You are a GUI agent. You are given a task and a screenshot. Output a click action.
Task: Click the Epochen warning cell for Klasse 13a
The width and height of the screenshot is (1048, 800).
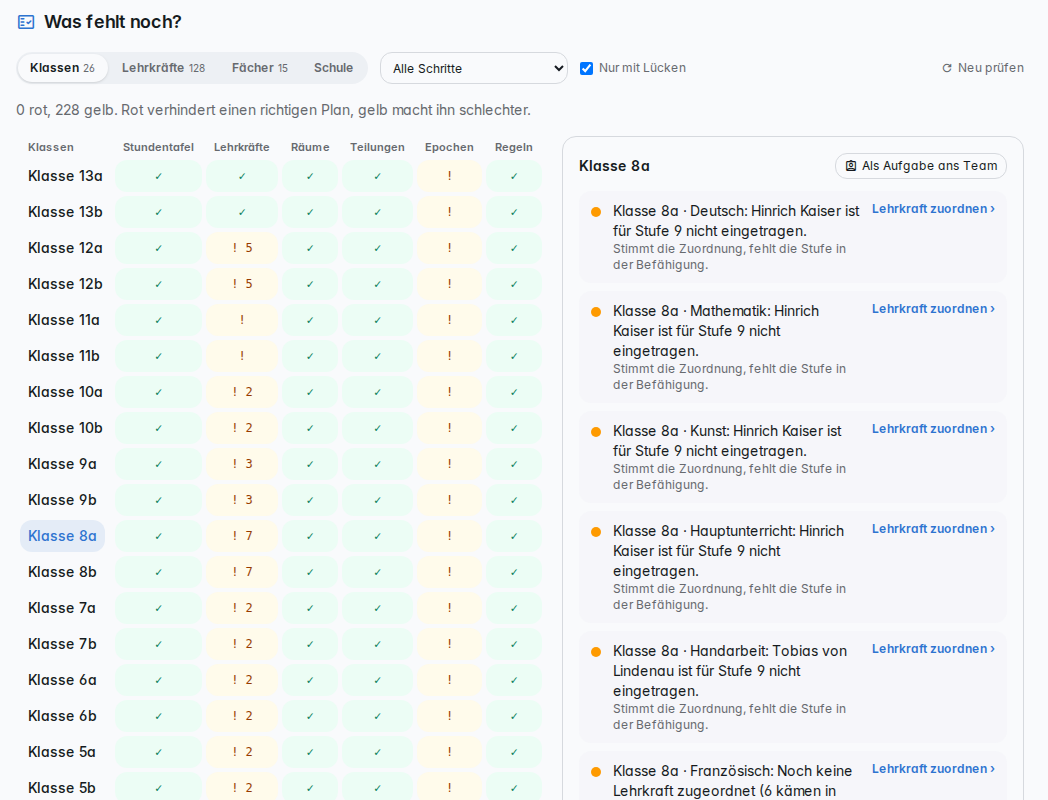tap(449, 176)
